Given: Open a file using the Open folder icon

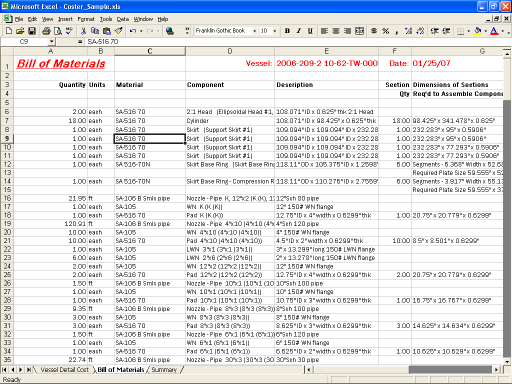Looking at the screenshot, I should pos(20,31).
